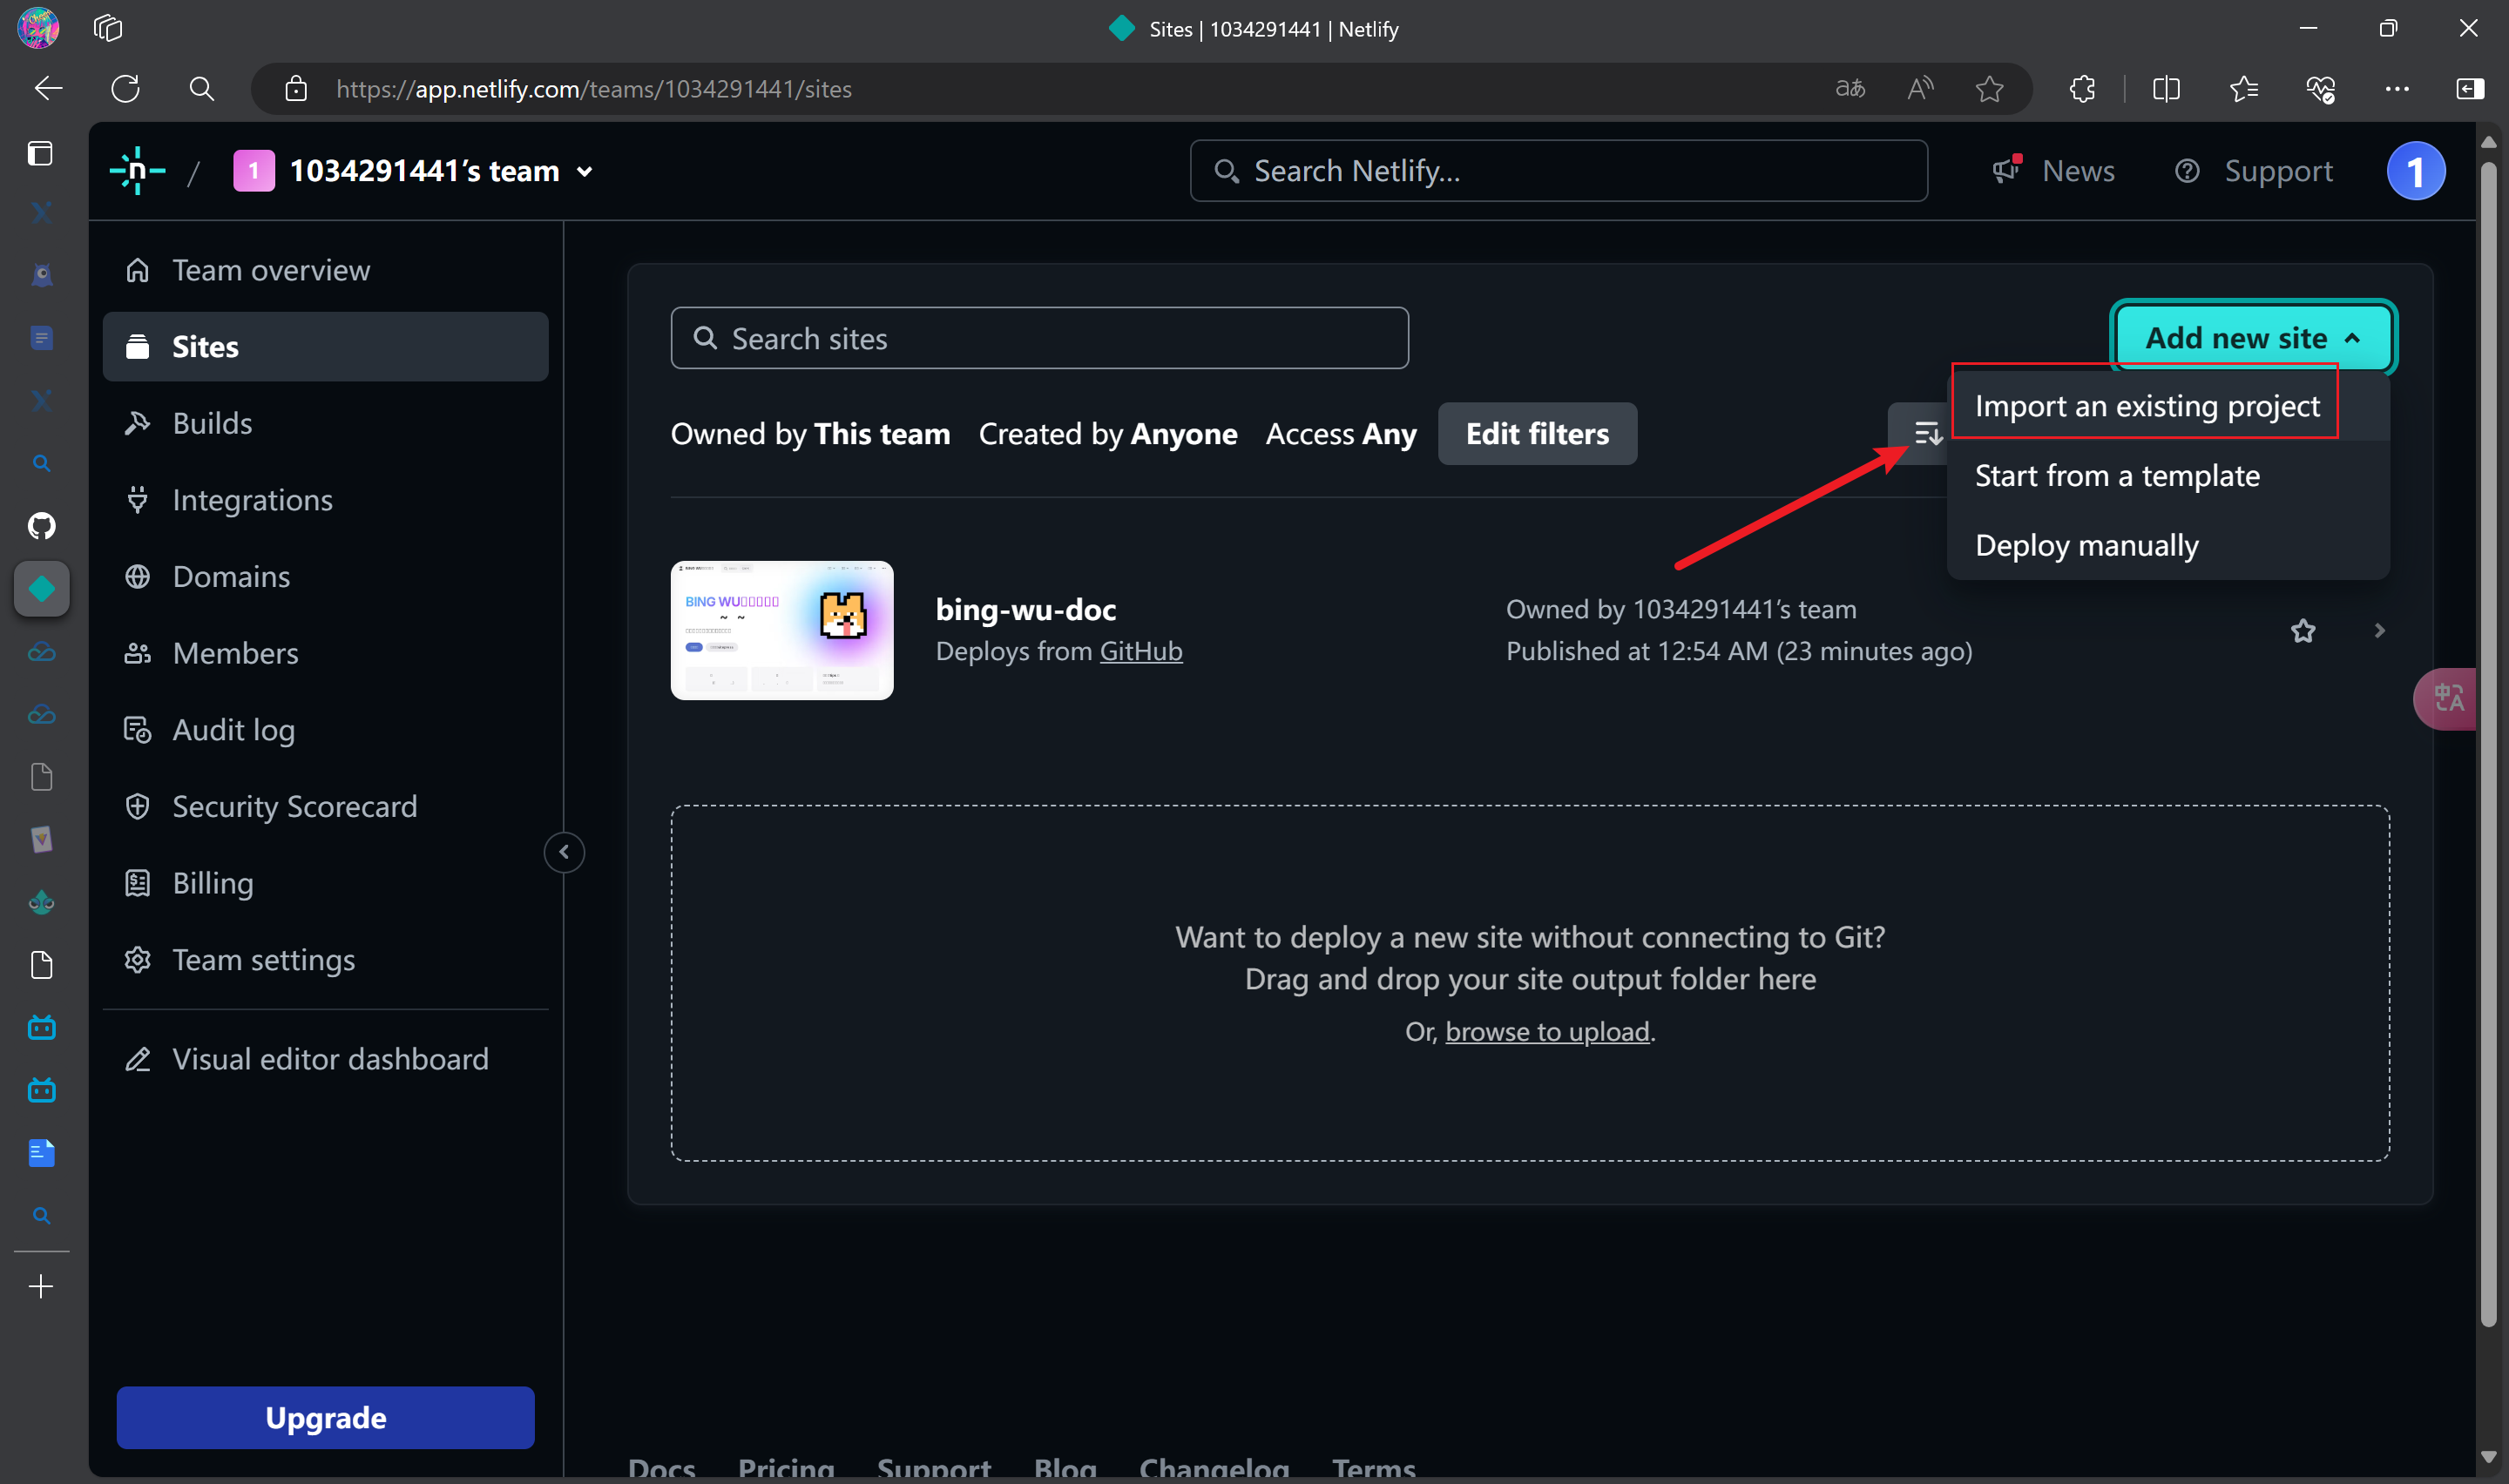Click the browse to upload link
This screenshot has width=2509, height=1484.
1546,1031
